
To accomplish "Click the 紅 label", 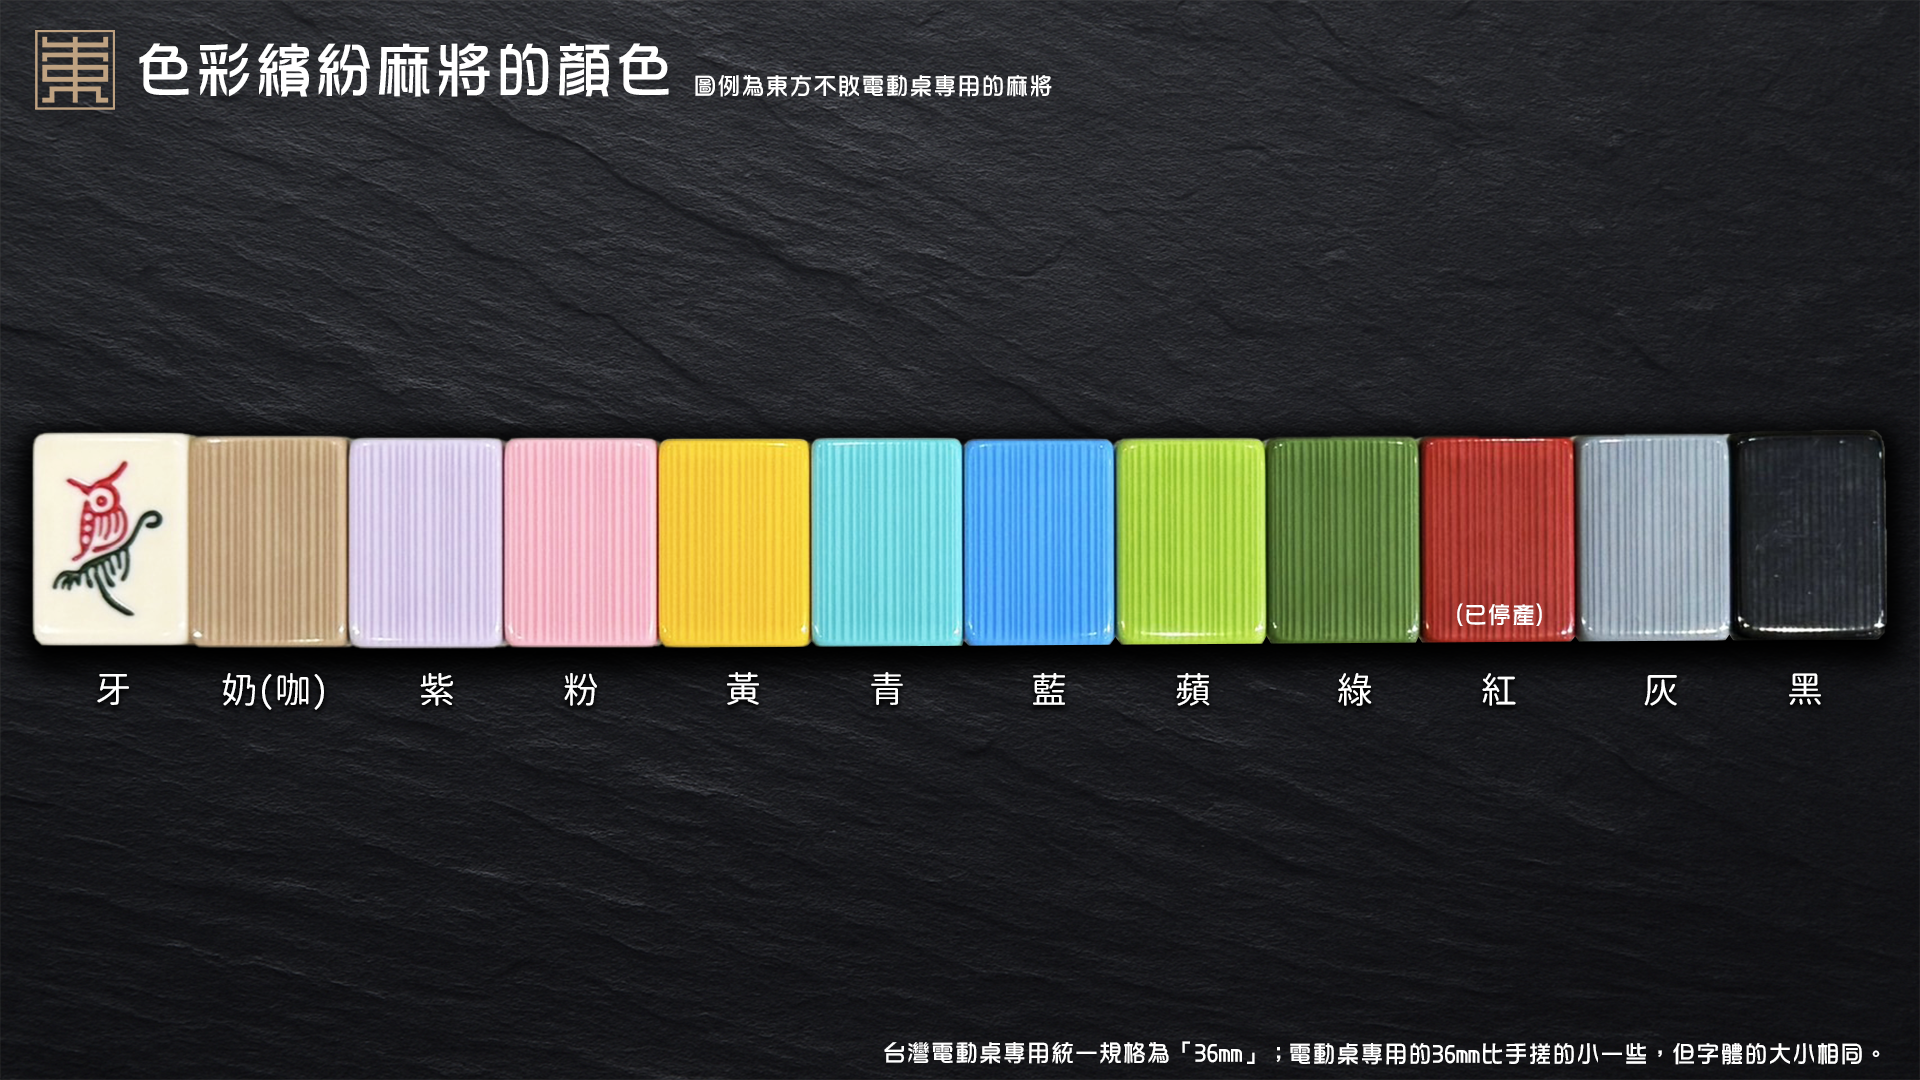I will tap(1499, 689).
